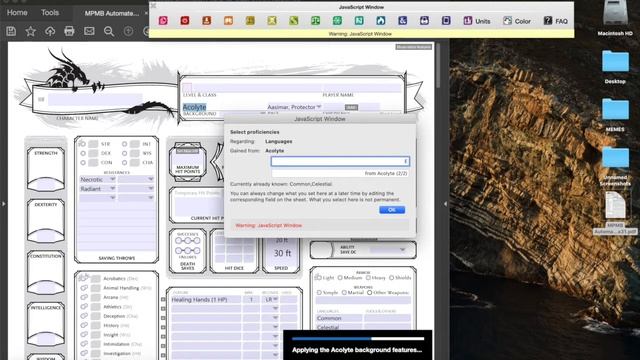Click the previous page up-arrow icon
The width and height of the screenshot is (640, 360).
tap(128, 31)
